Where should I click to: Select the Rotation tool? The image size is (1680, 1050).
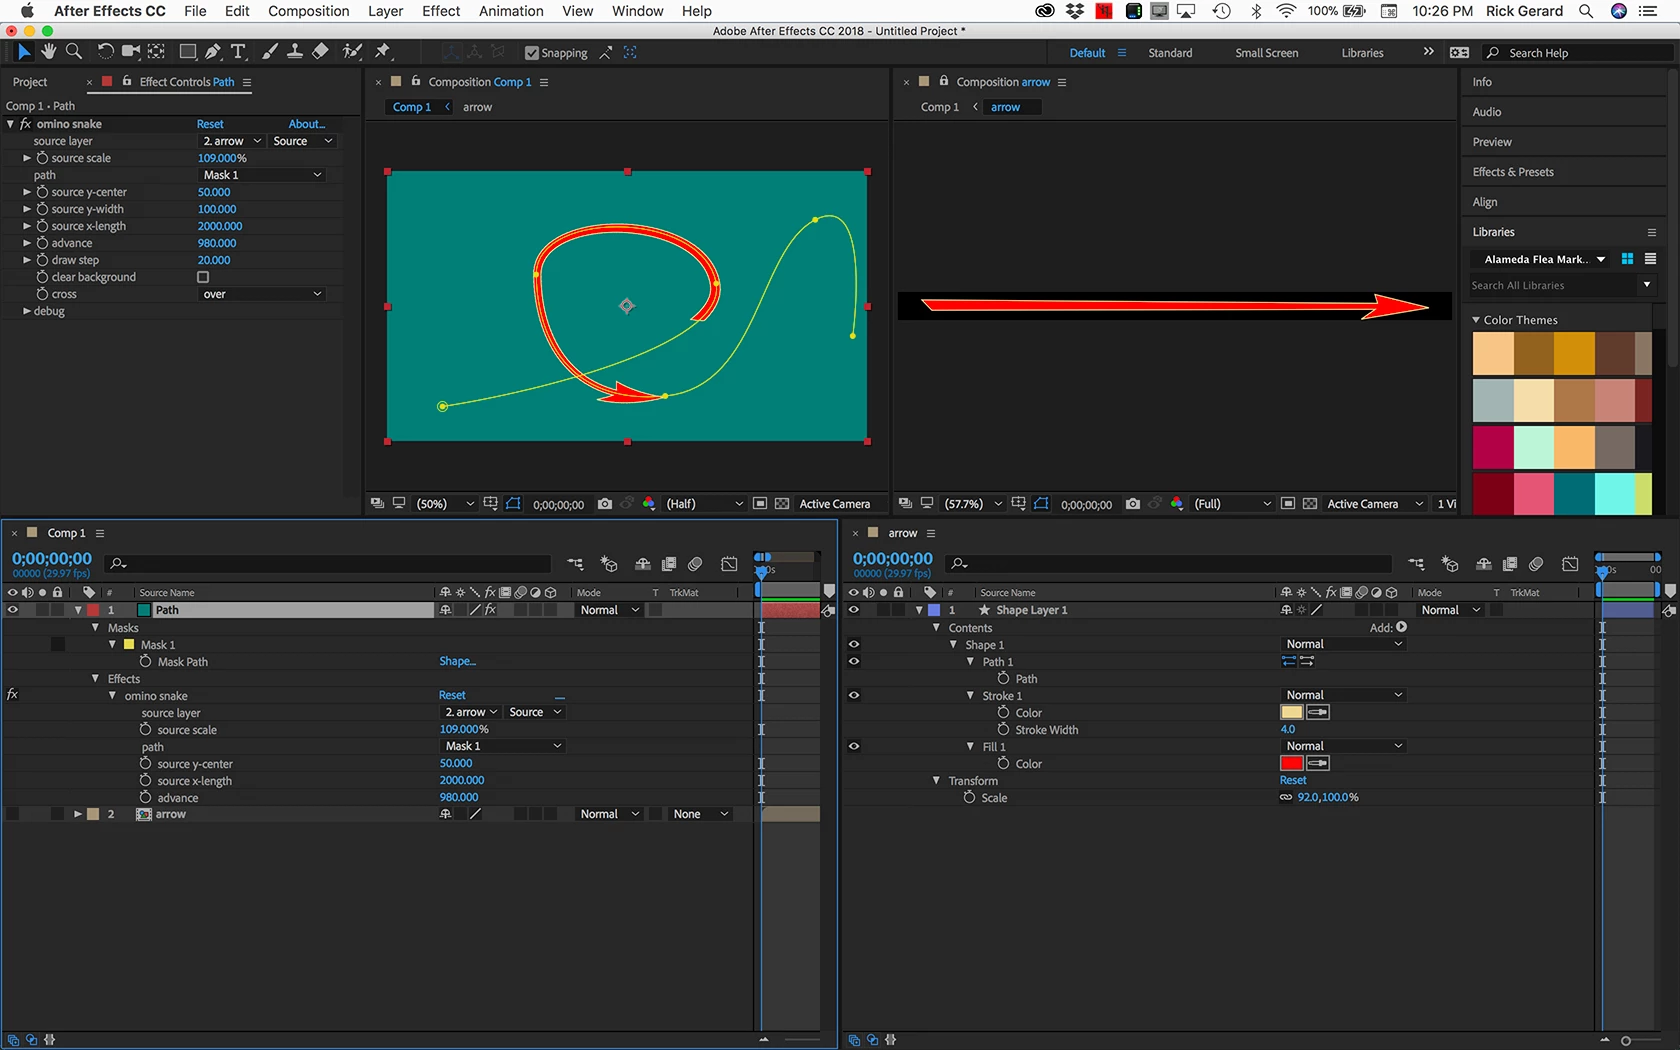coord(105,52)
